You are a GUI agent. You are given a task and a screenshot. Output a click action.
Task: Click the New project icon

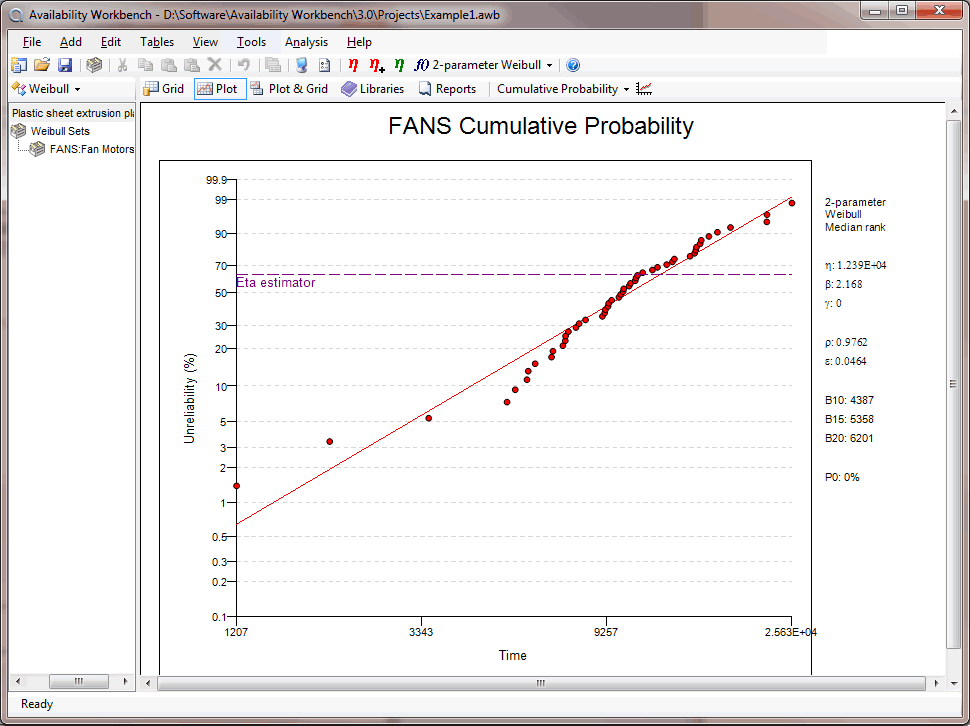pos(20,65)
